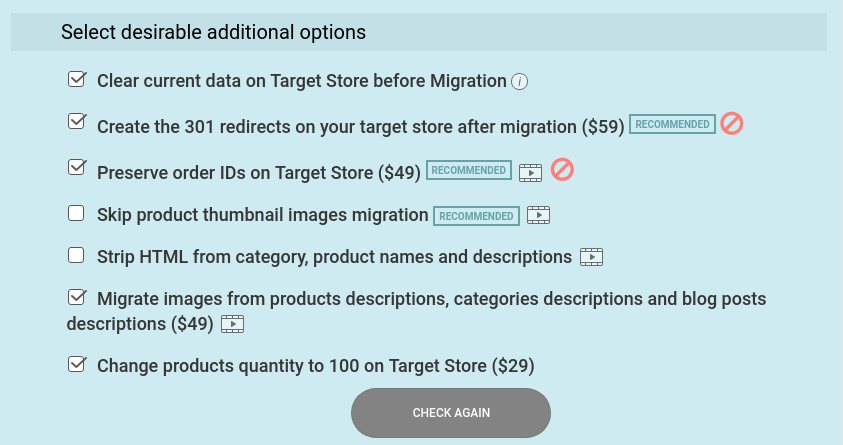This screenshot has width=843, height=445.
Task: Click the Recommended badge beside Skip product thumbnail
Action: (x=476, y=216)
